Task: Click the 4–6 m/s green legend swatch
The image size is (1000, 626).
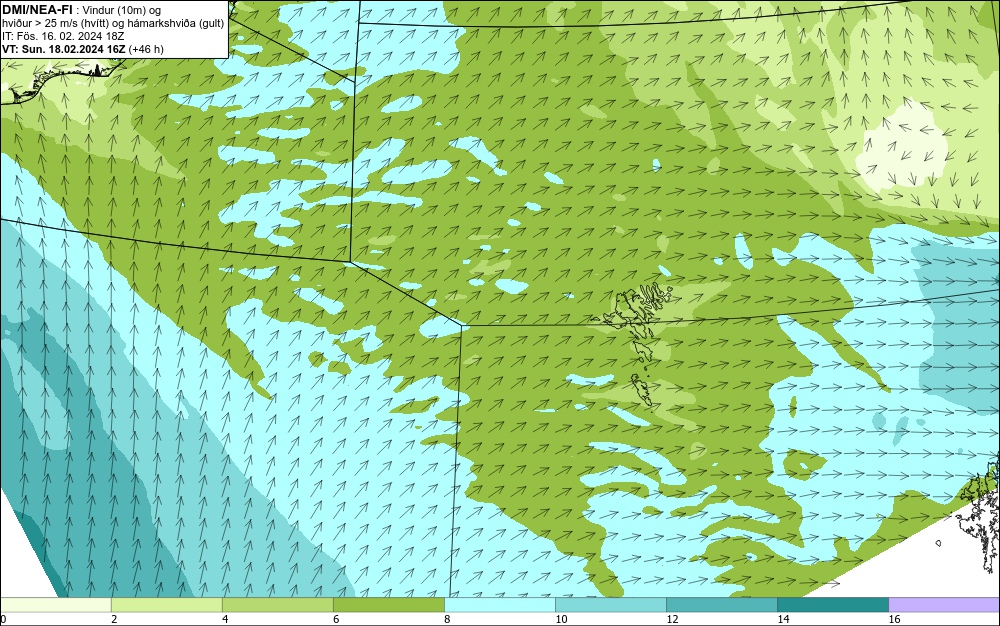Action: 277,605
